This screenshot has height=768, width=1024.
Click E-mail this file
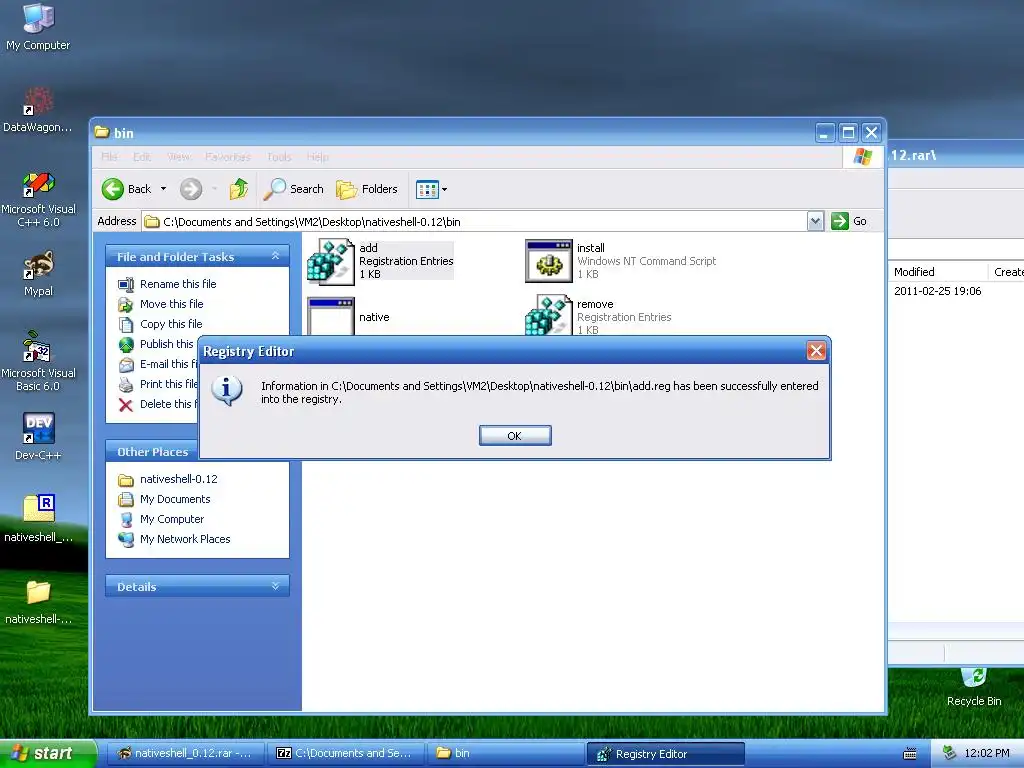tap(157, 364)
